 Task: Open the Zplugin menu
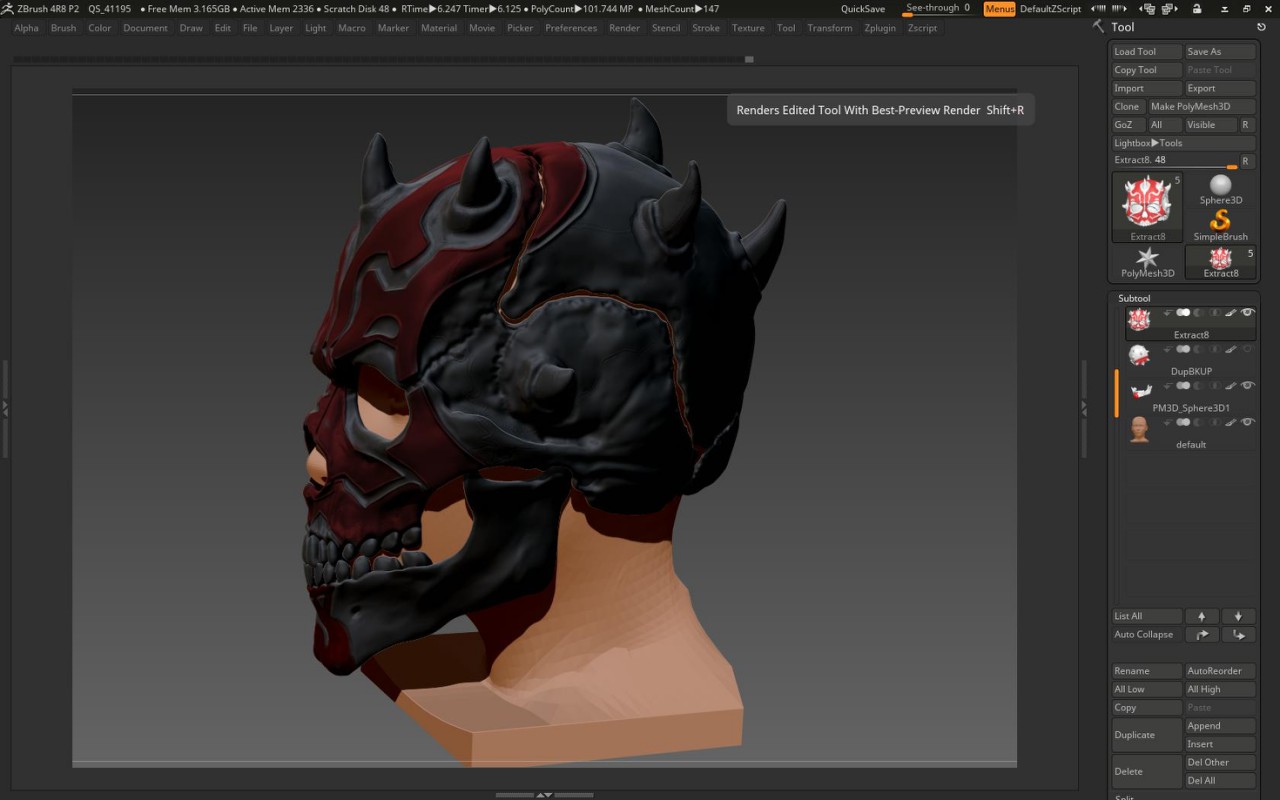[880, 28]
